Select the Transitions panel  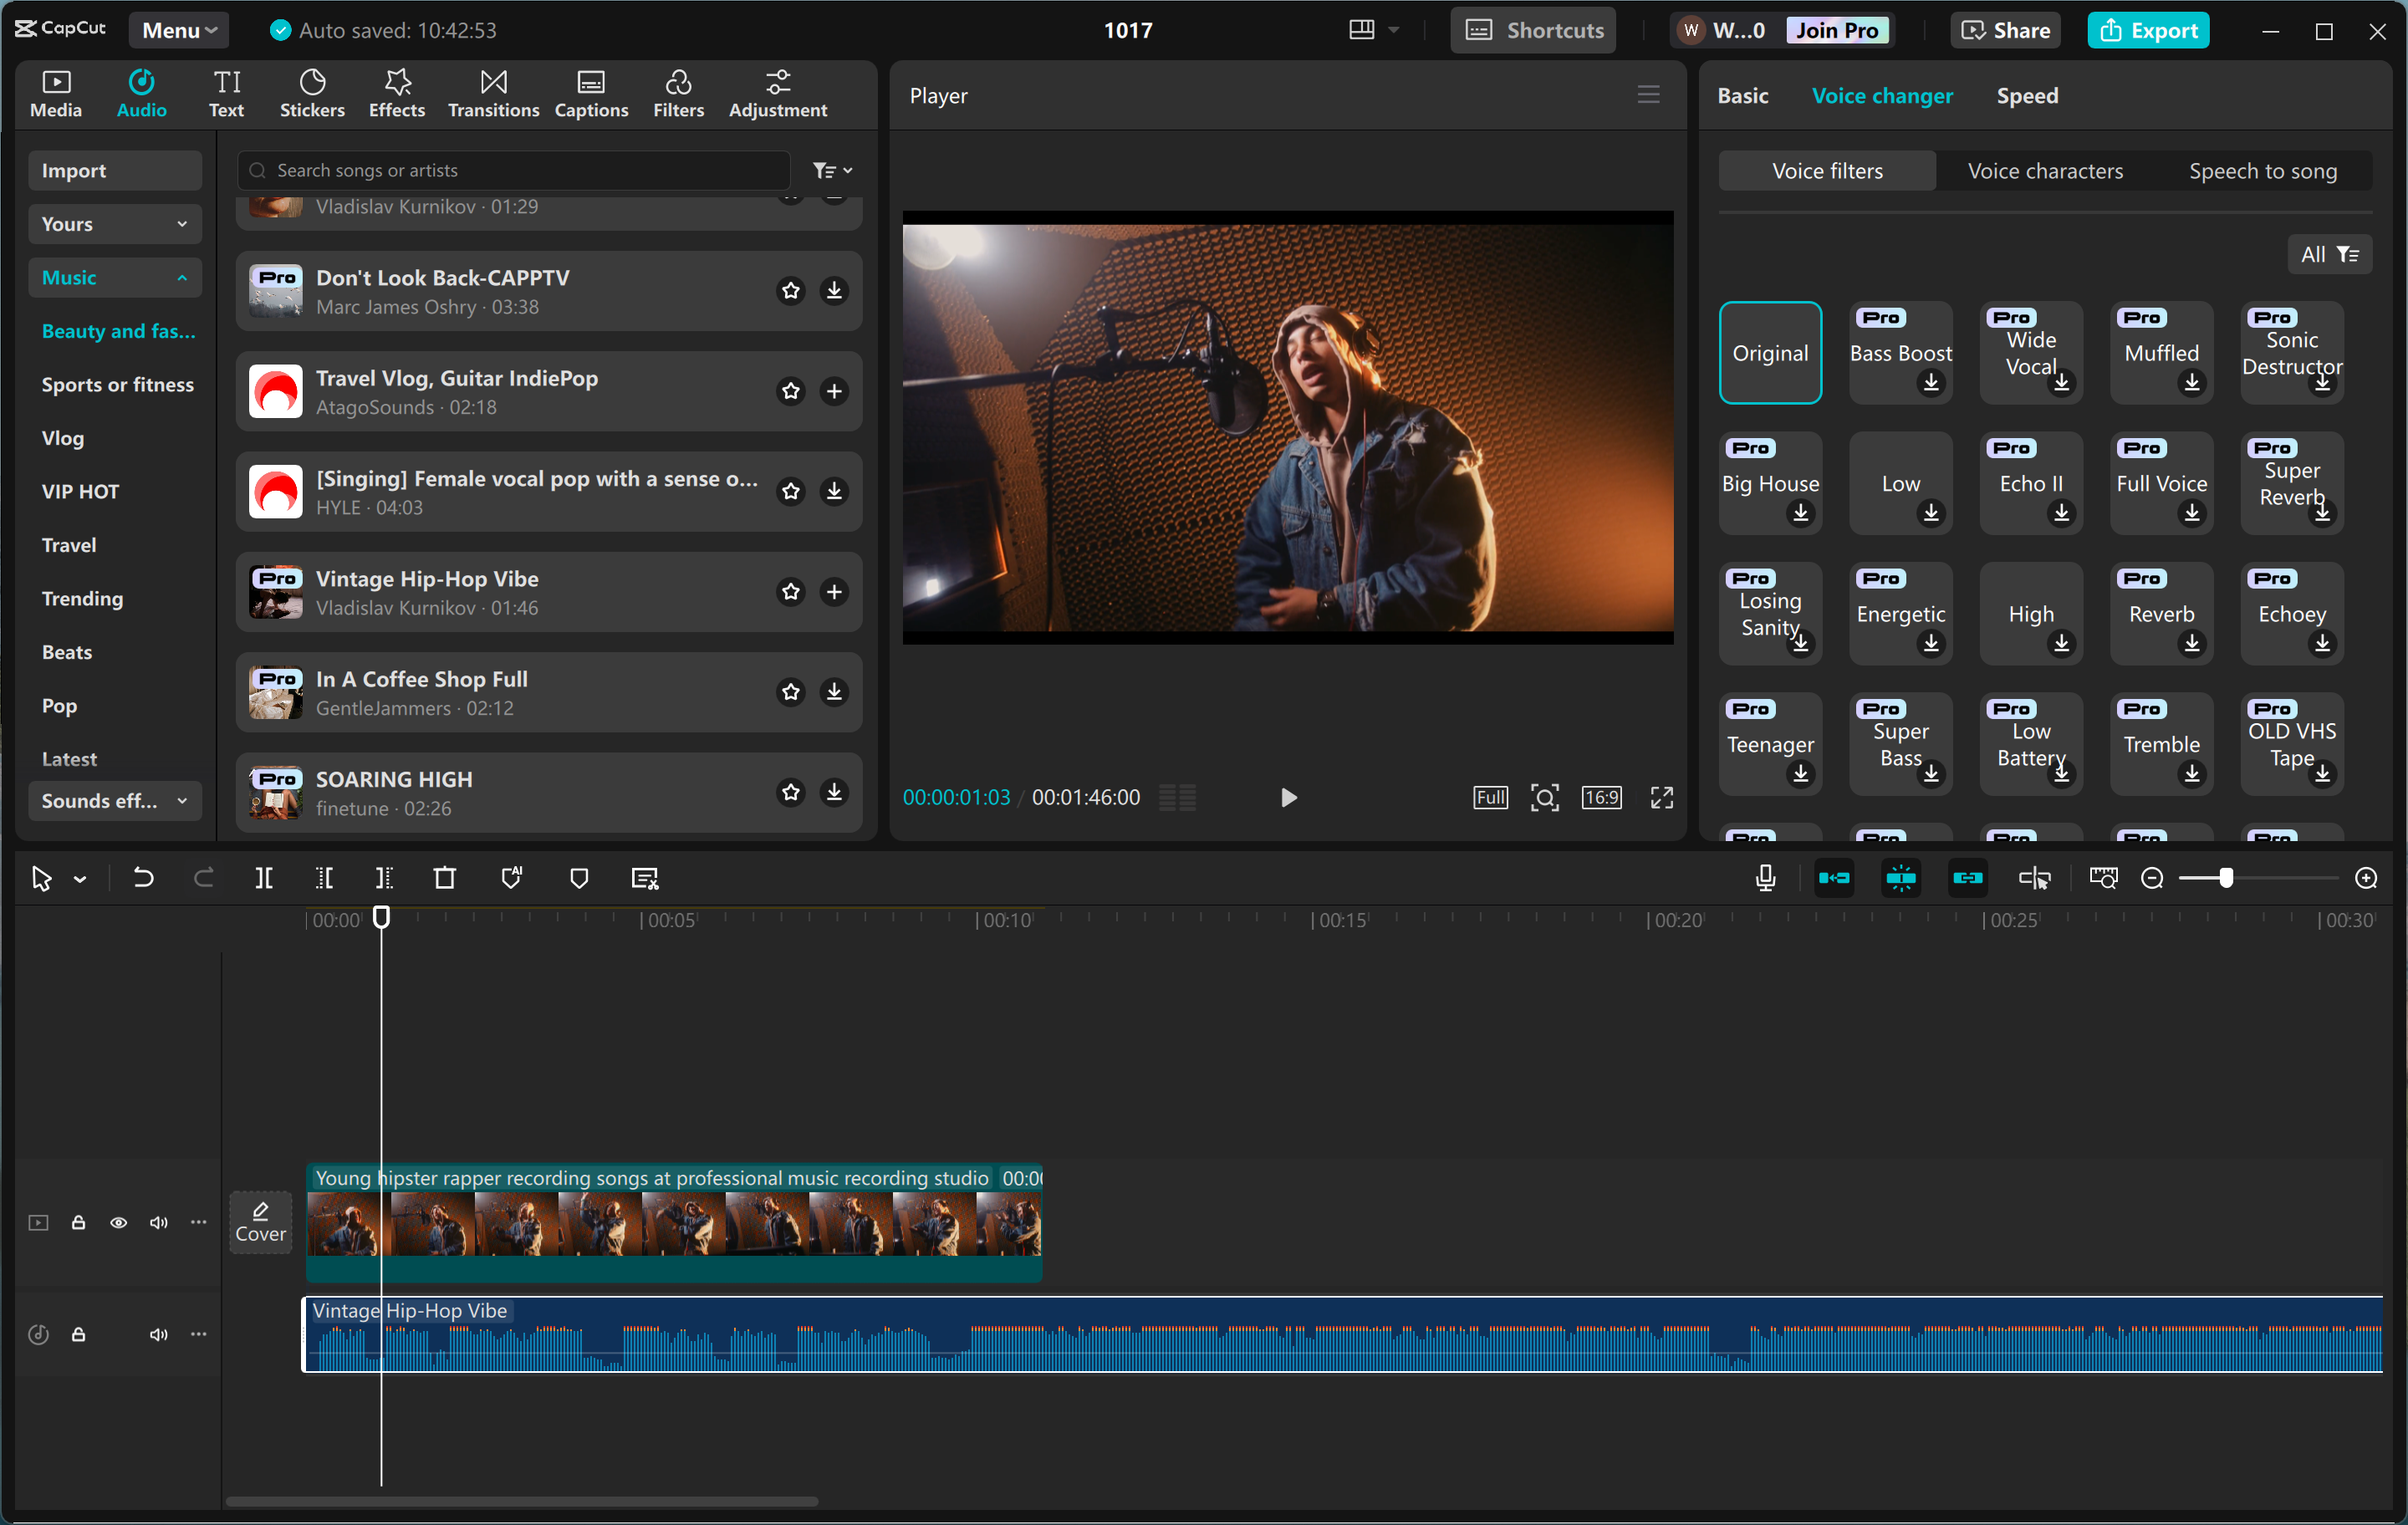click(492, 93)
